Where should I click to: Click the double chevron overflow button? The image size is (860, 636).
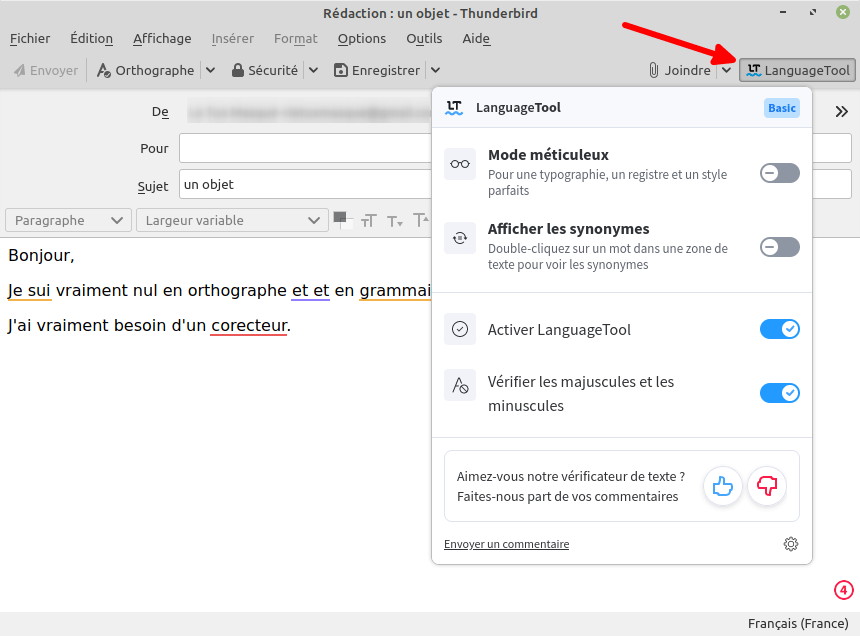[841, 112]
